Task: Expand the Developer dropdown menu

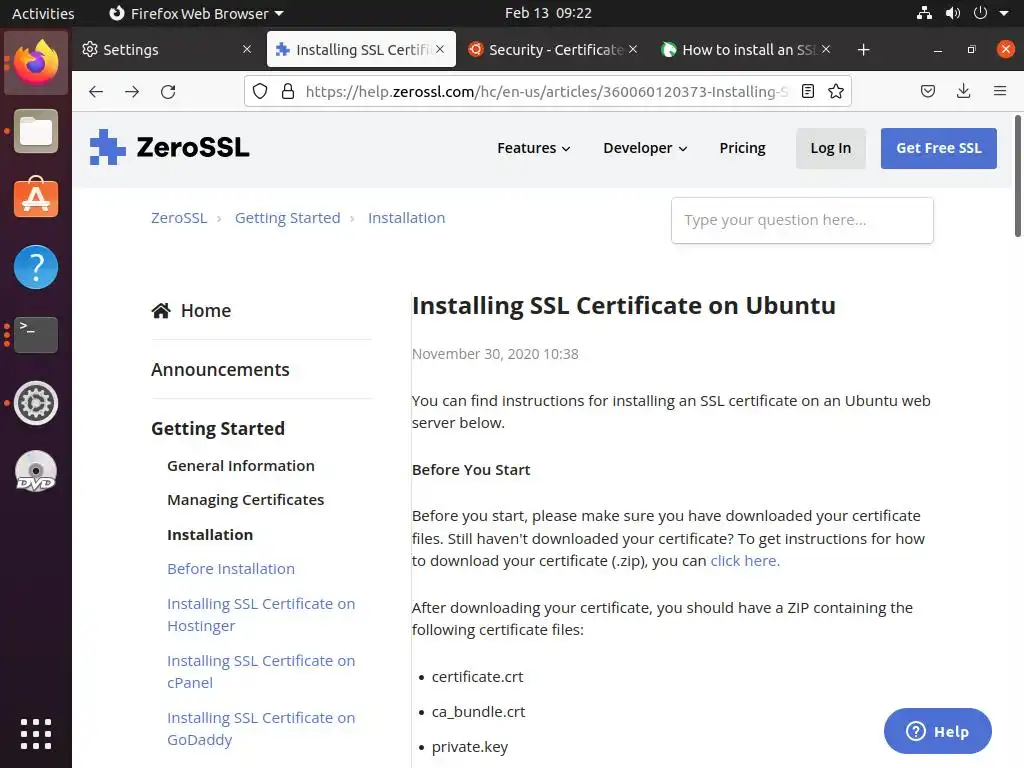Action: pyautogui.click(x=645, y=148)
